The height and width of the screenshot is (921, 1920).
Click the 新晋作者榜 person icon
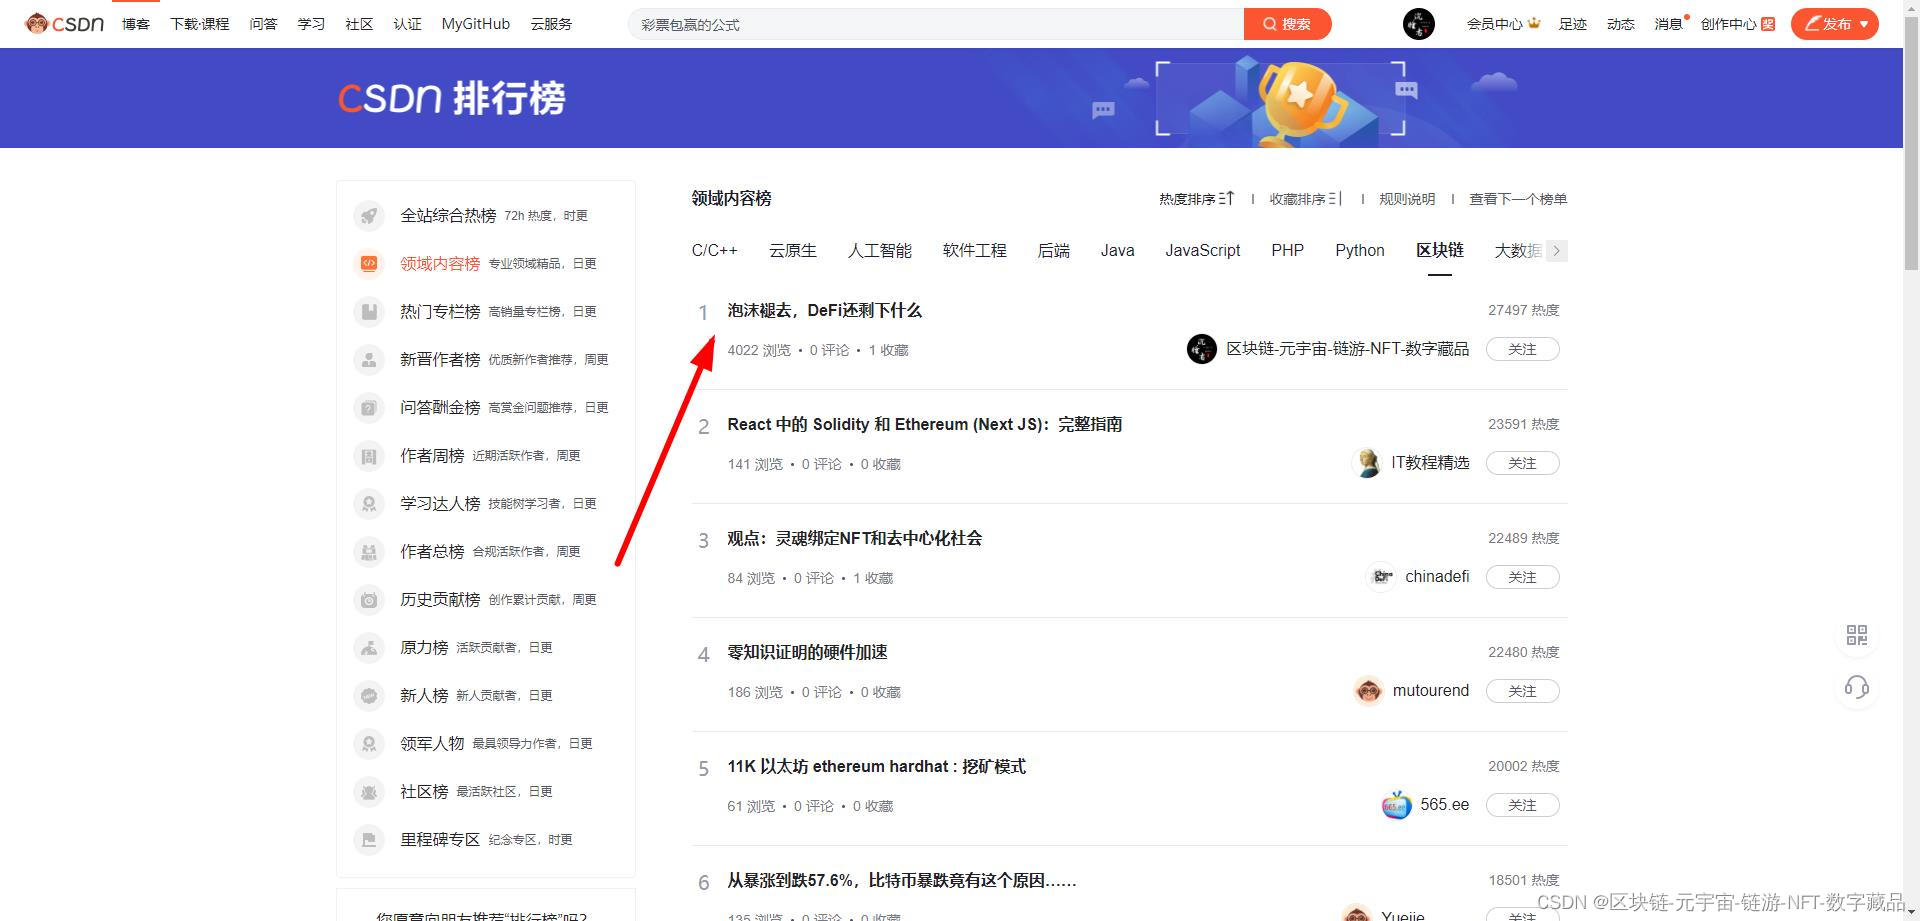[x=369, y=360]
